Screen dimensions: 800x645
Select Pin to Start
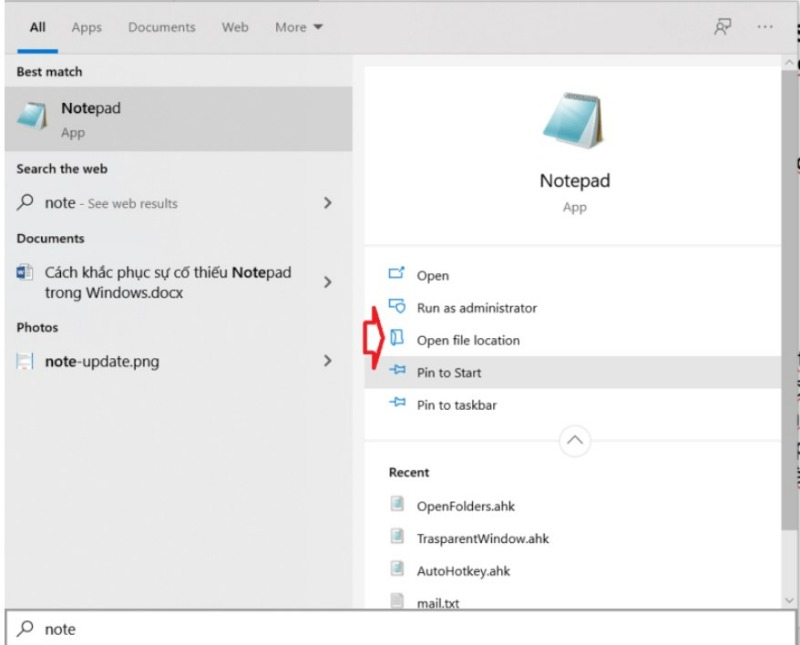(x=572, y=373)
